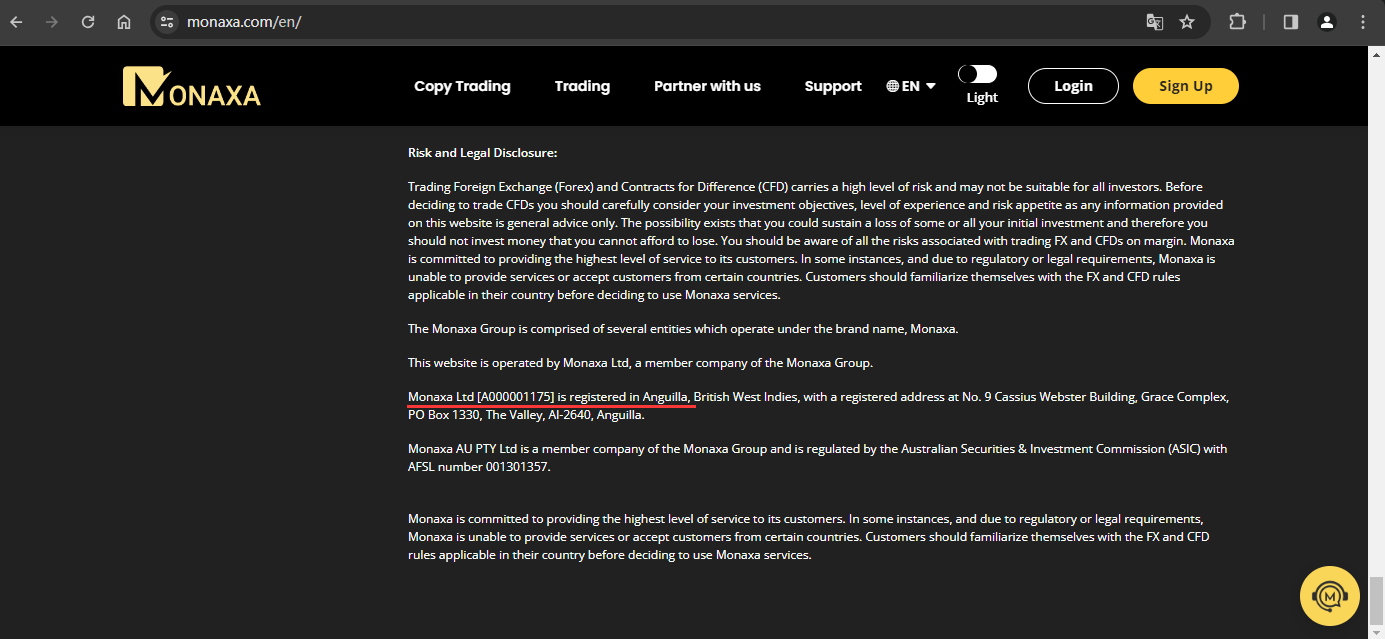View site information icon in address bar
This screenshot has height=639, width=1385.
(167, 22)
